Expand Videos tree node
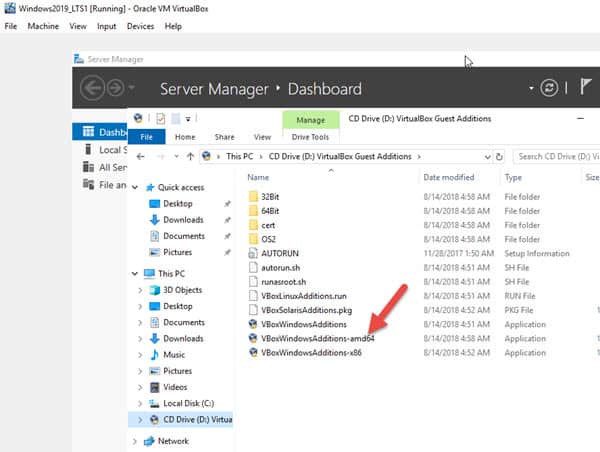 [x=140, y=387]
